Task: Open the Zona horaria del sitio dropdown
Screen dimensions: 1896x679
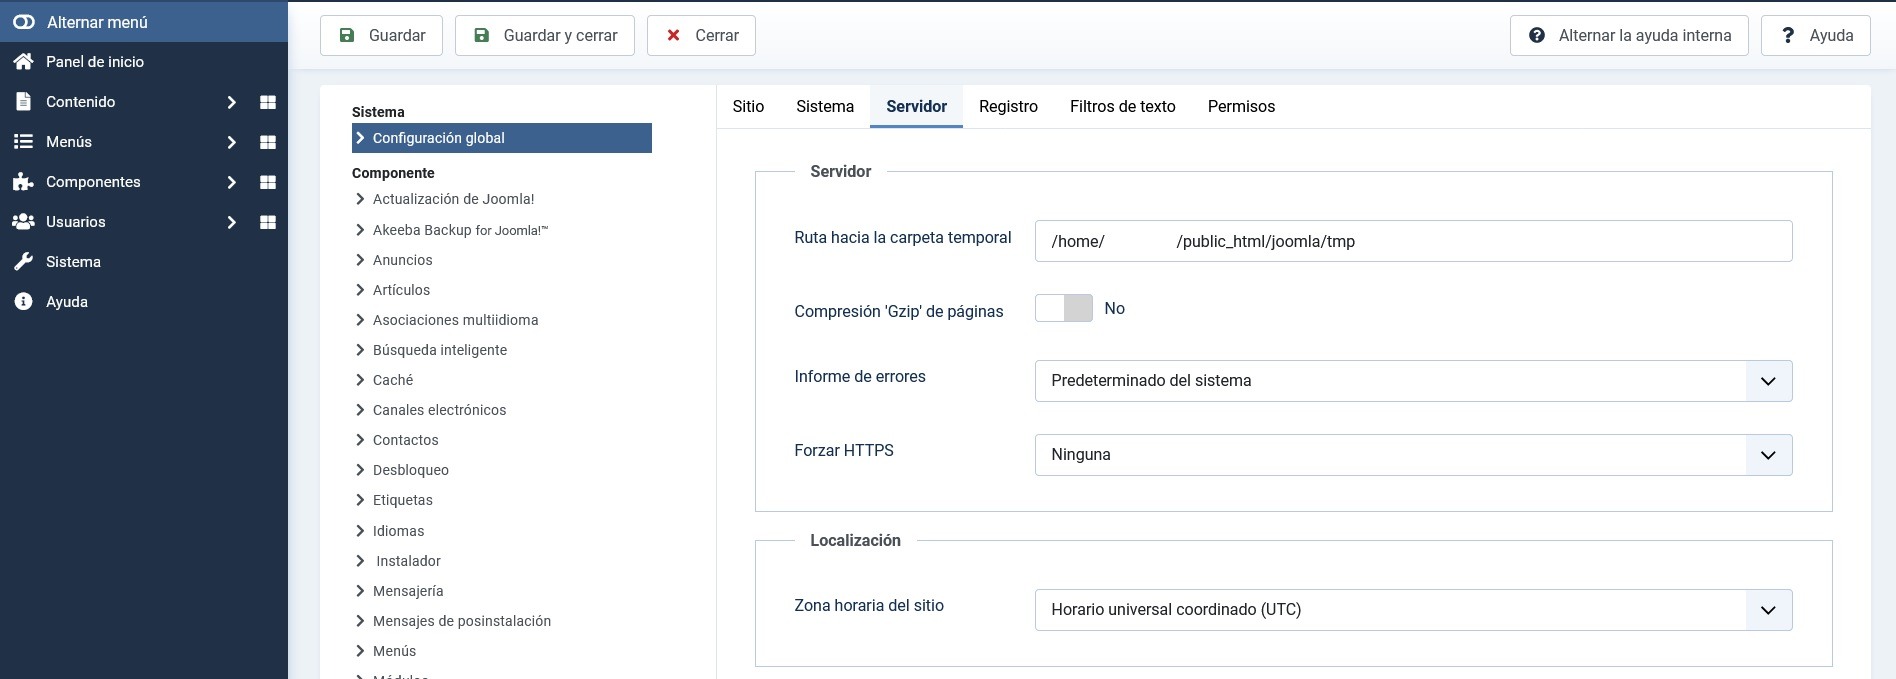Action: (1412, 610)
